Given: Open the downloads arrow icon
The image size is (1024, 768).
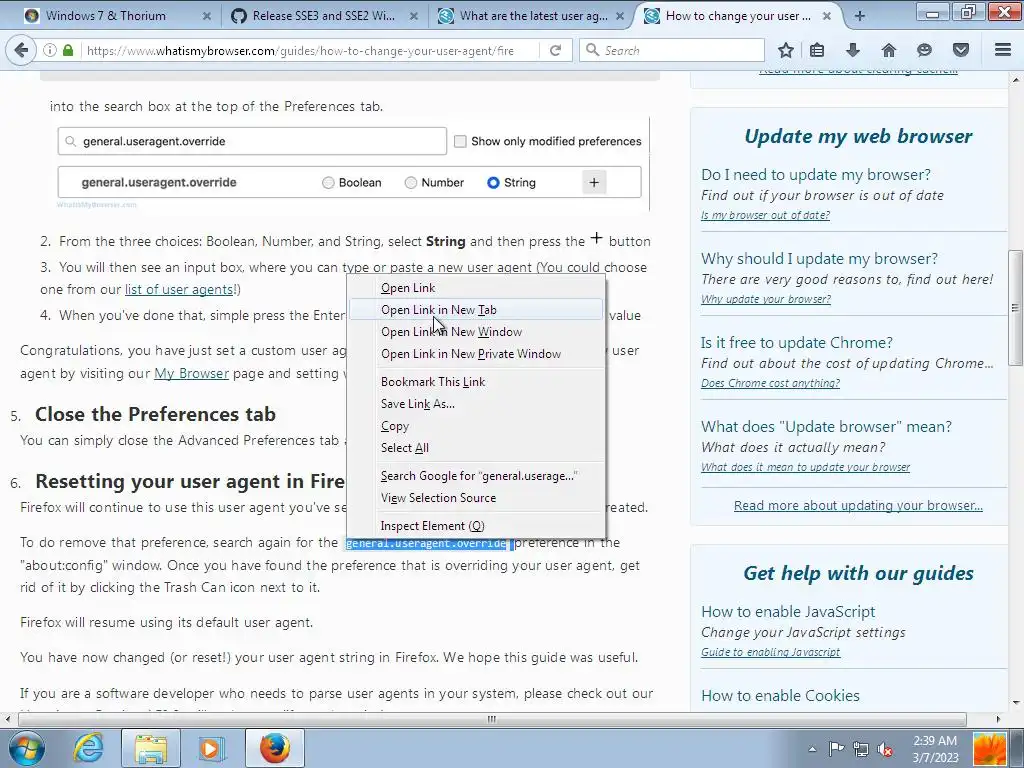Looking at the screenshot, I should (x=852, y=50).
